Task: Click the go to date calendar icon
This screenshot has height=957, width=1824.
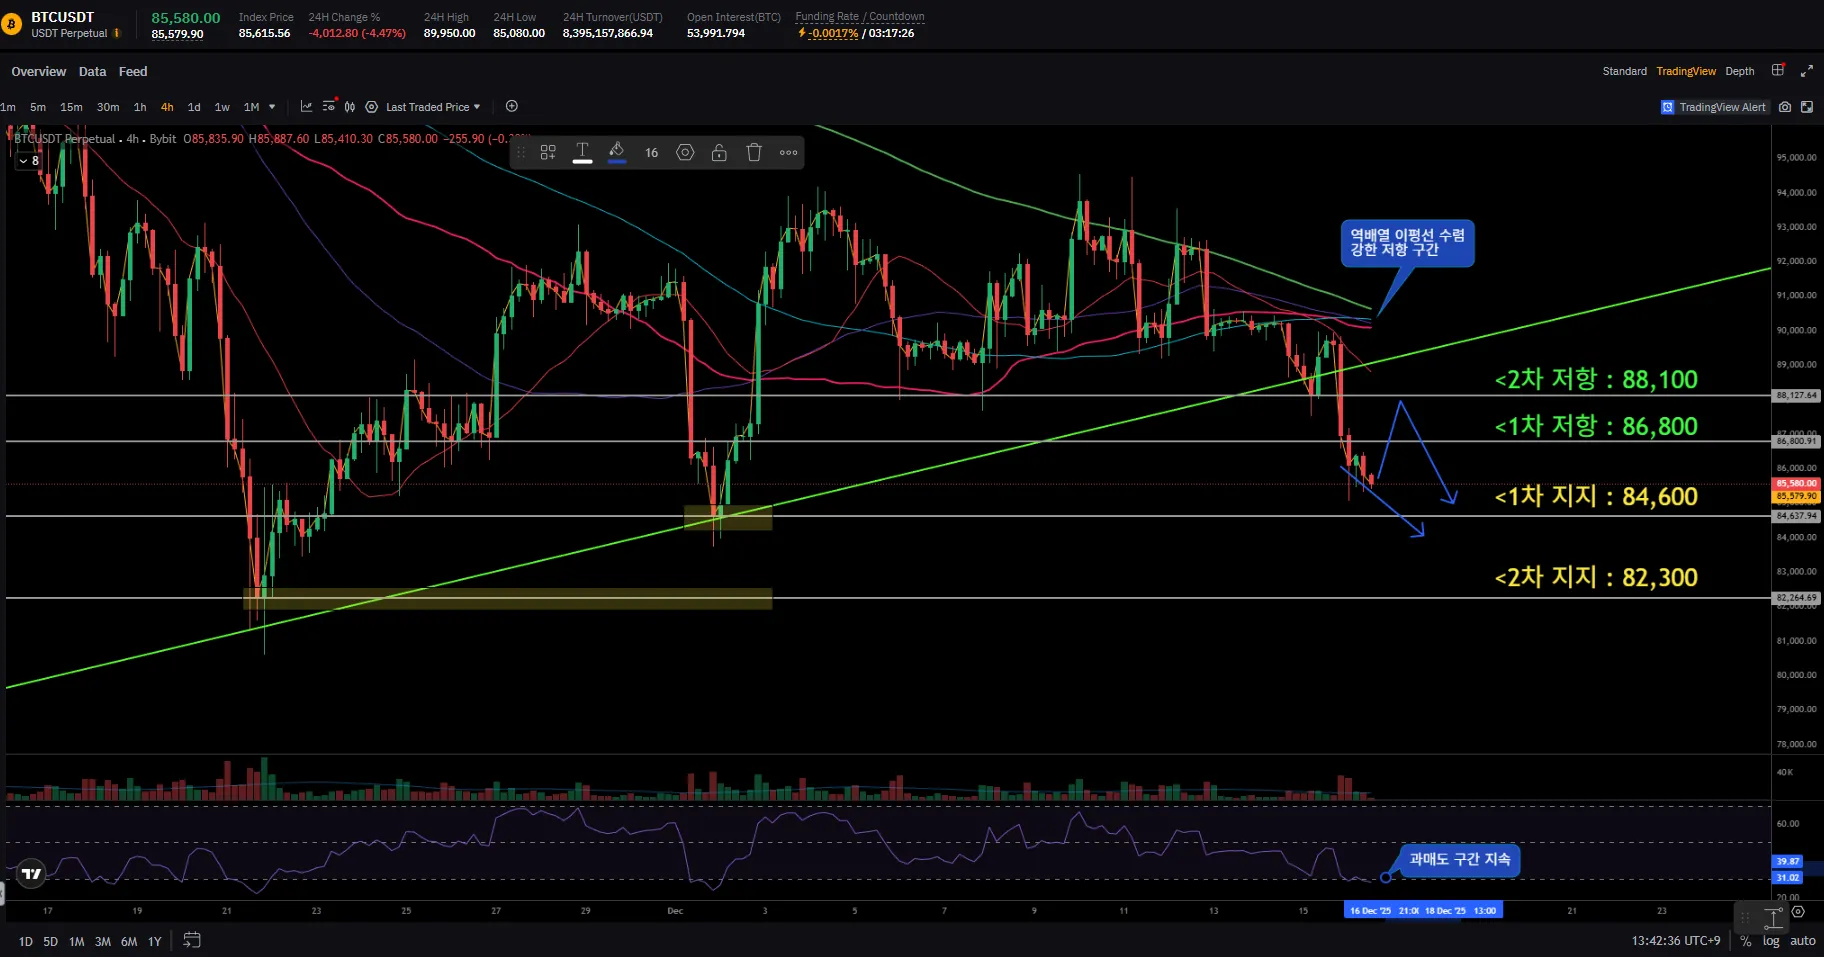Action: pyautogui.click(x=192, y=941)
